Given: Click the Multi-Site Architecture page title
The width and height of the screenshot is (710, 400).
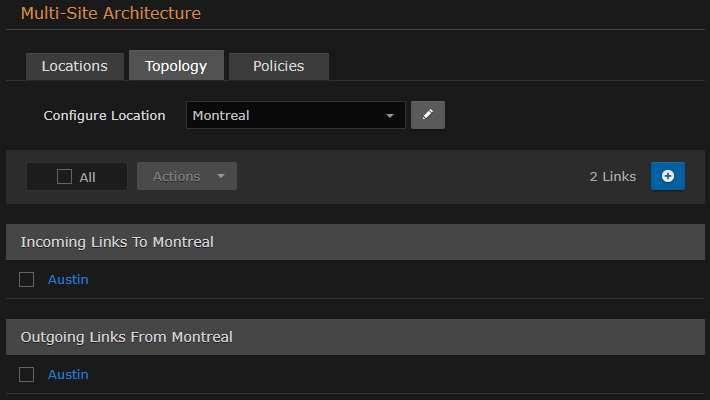Looking at the screenshot, I should pos(110,14).
